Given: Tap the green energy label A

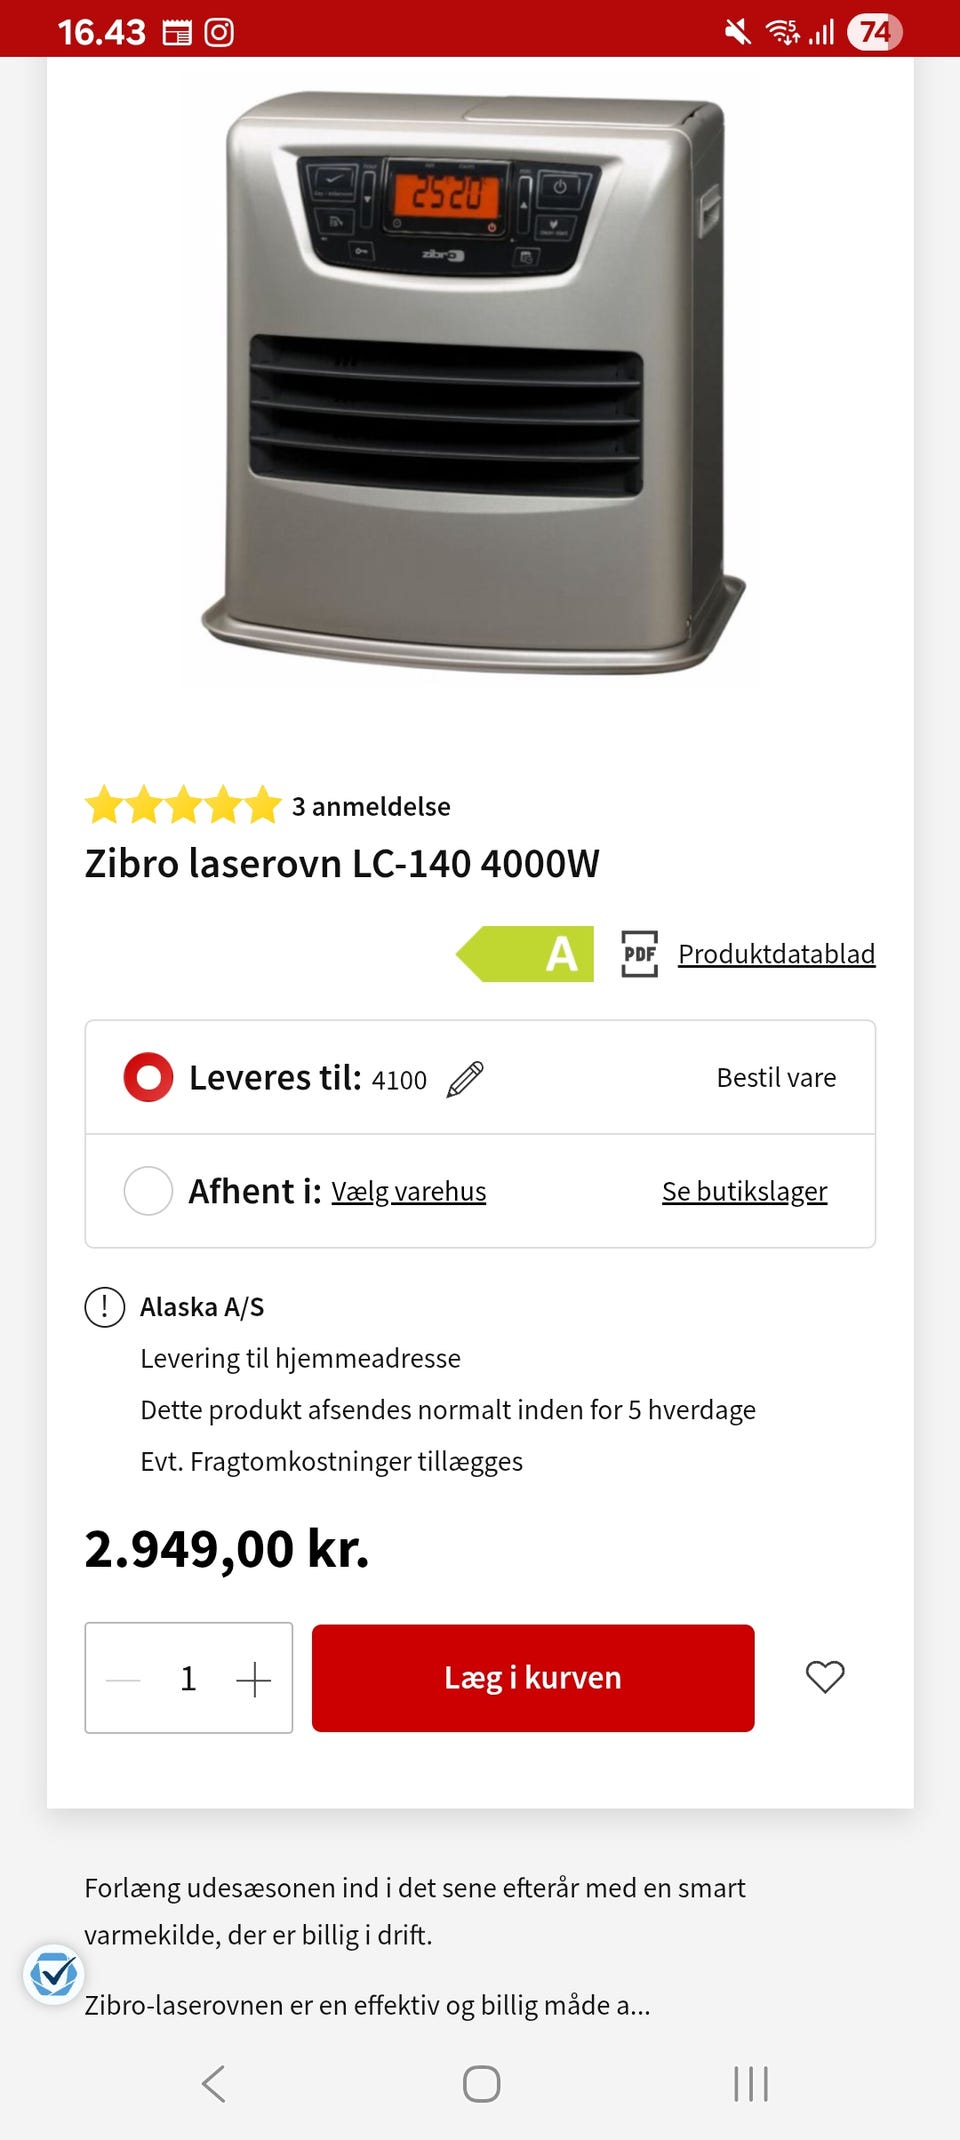Looking at the screenshot, I should [x=526, y=954].
